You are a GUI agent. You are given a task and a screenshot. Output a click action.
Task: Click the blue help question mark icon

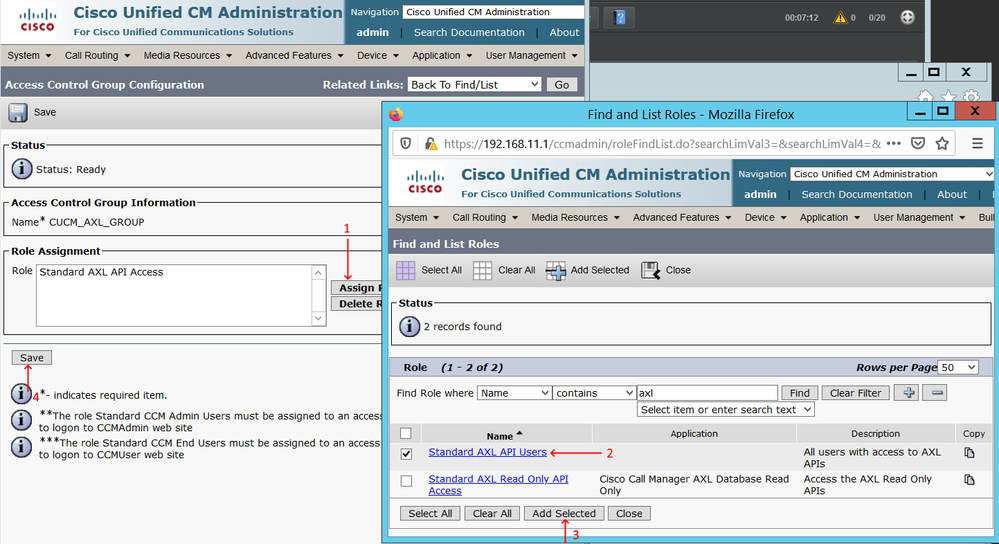tap(620, 18)
